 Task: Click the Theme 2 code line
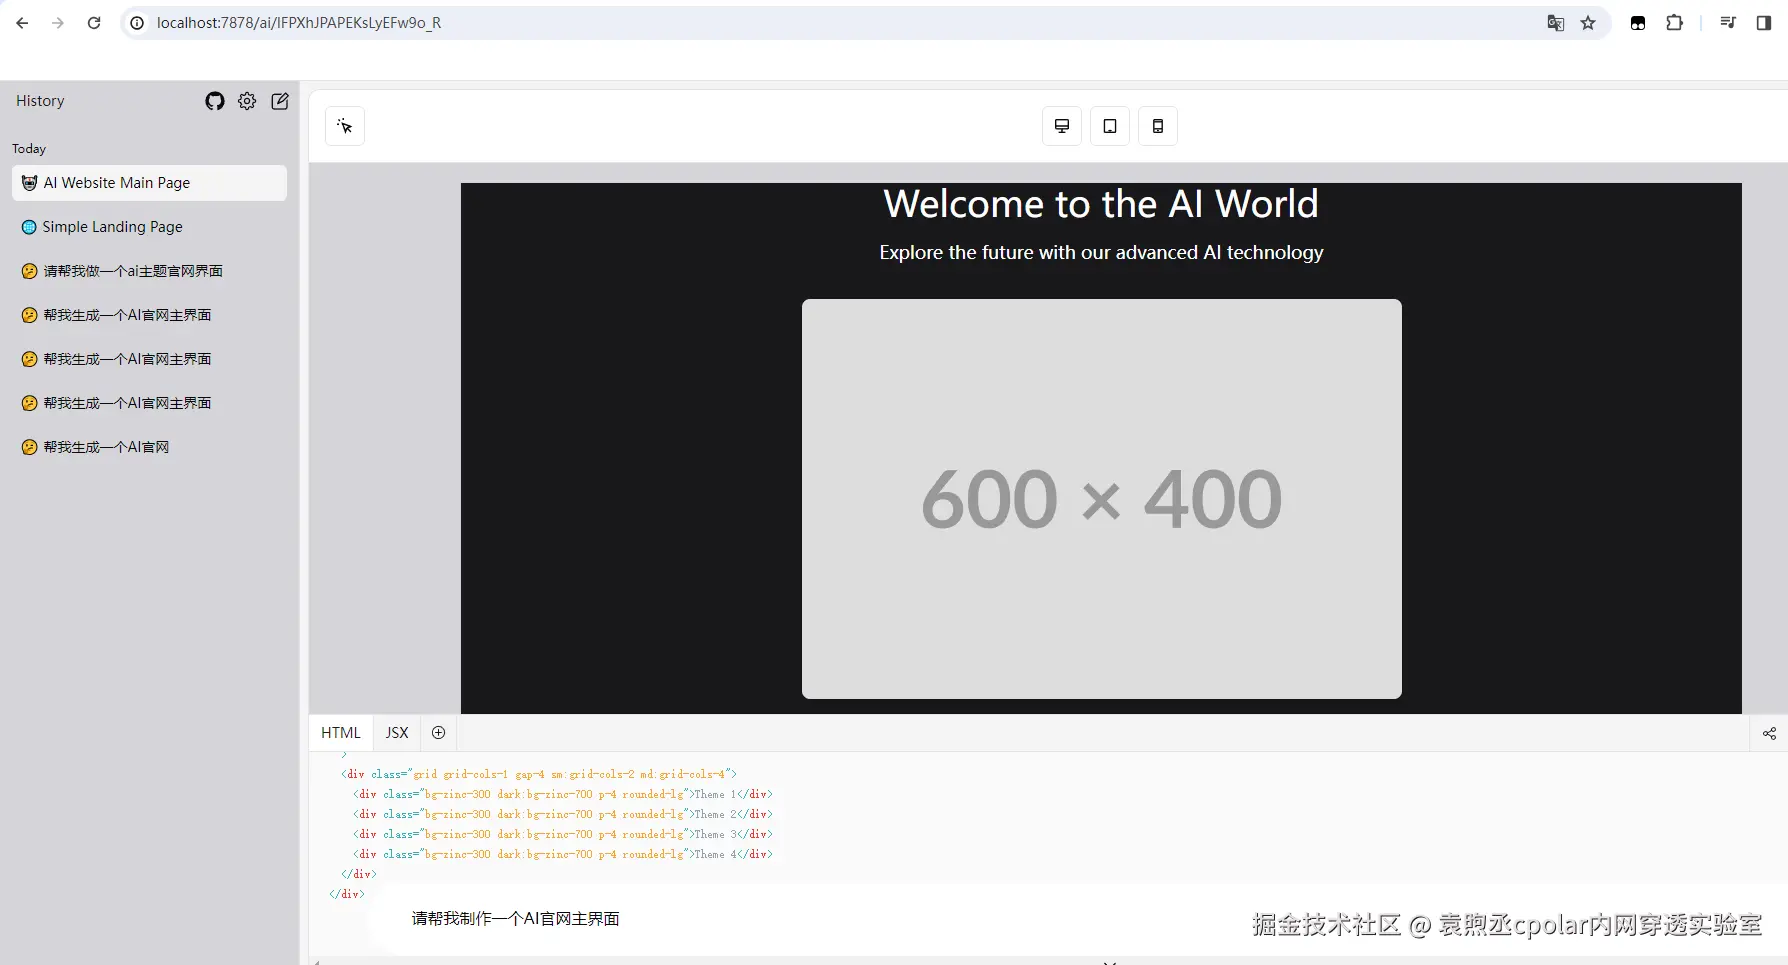pyautogui.click(x=563, y=814)
